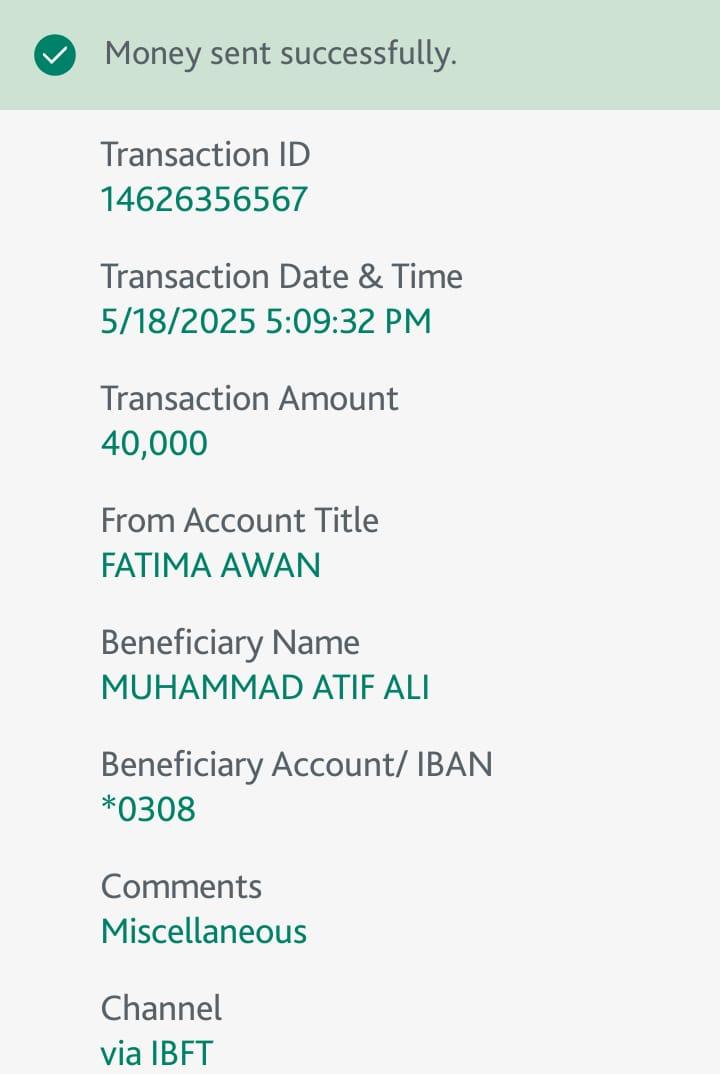
Task: Select the 'Transaction ID' label
Action: click(205, 155)
